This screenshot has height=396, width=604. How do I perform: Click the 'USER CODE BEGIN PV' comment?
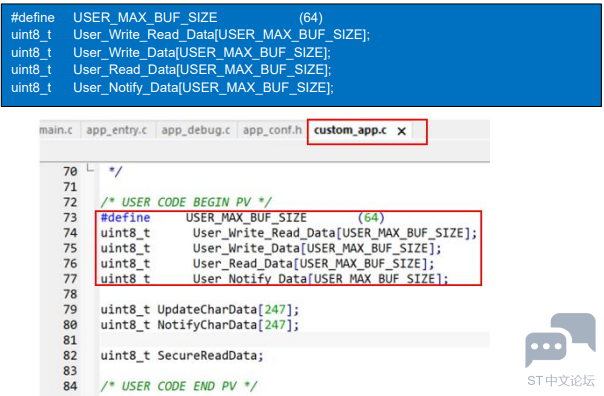click(186, 202)
